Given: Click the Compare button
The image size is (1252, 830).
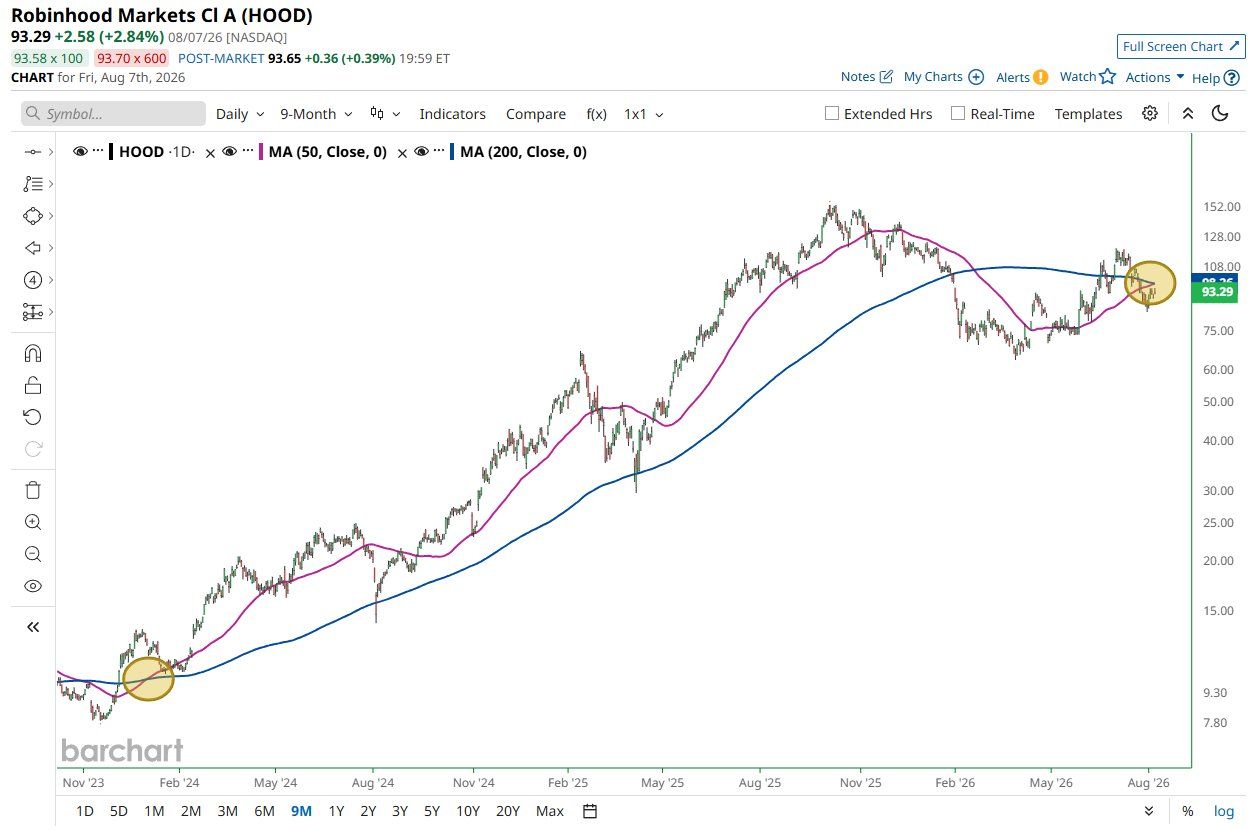Looking at the screenshot, I should (x=536, y=114).
